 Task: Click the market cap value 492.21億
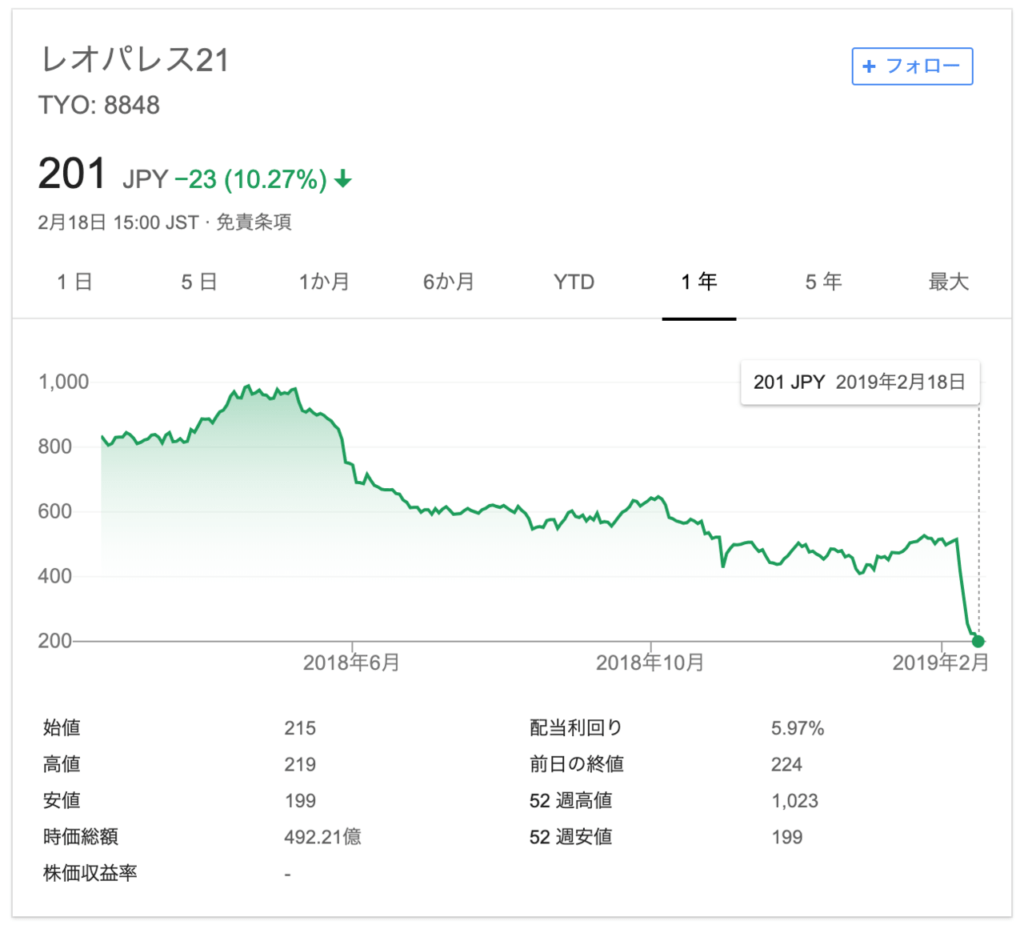(323, 837)
